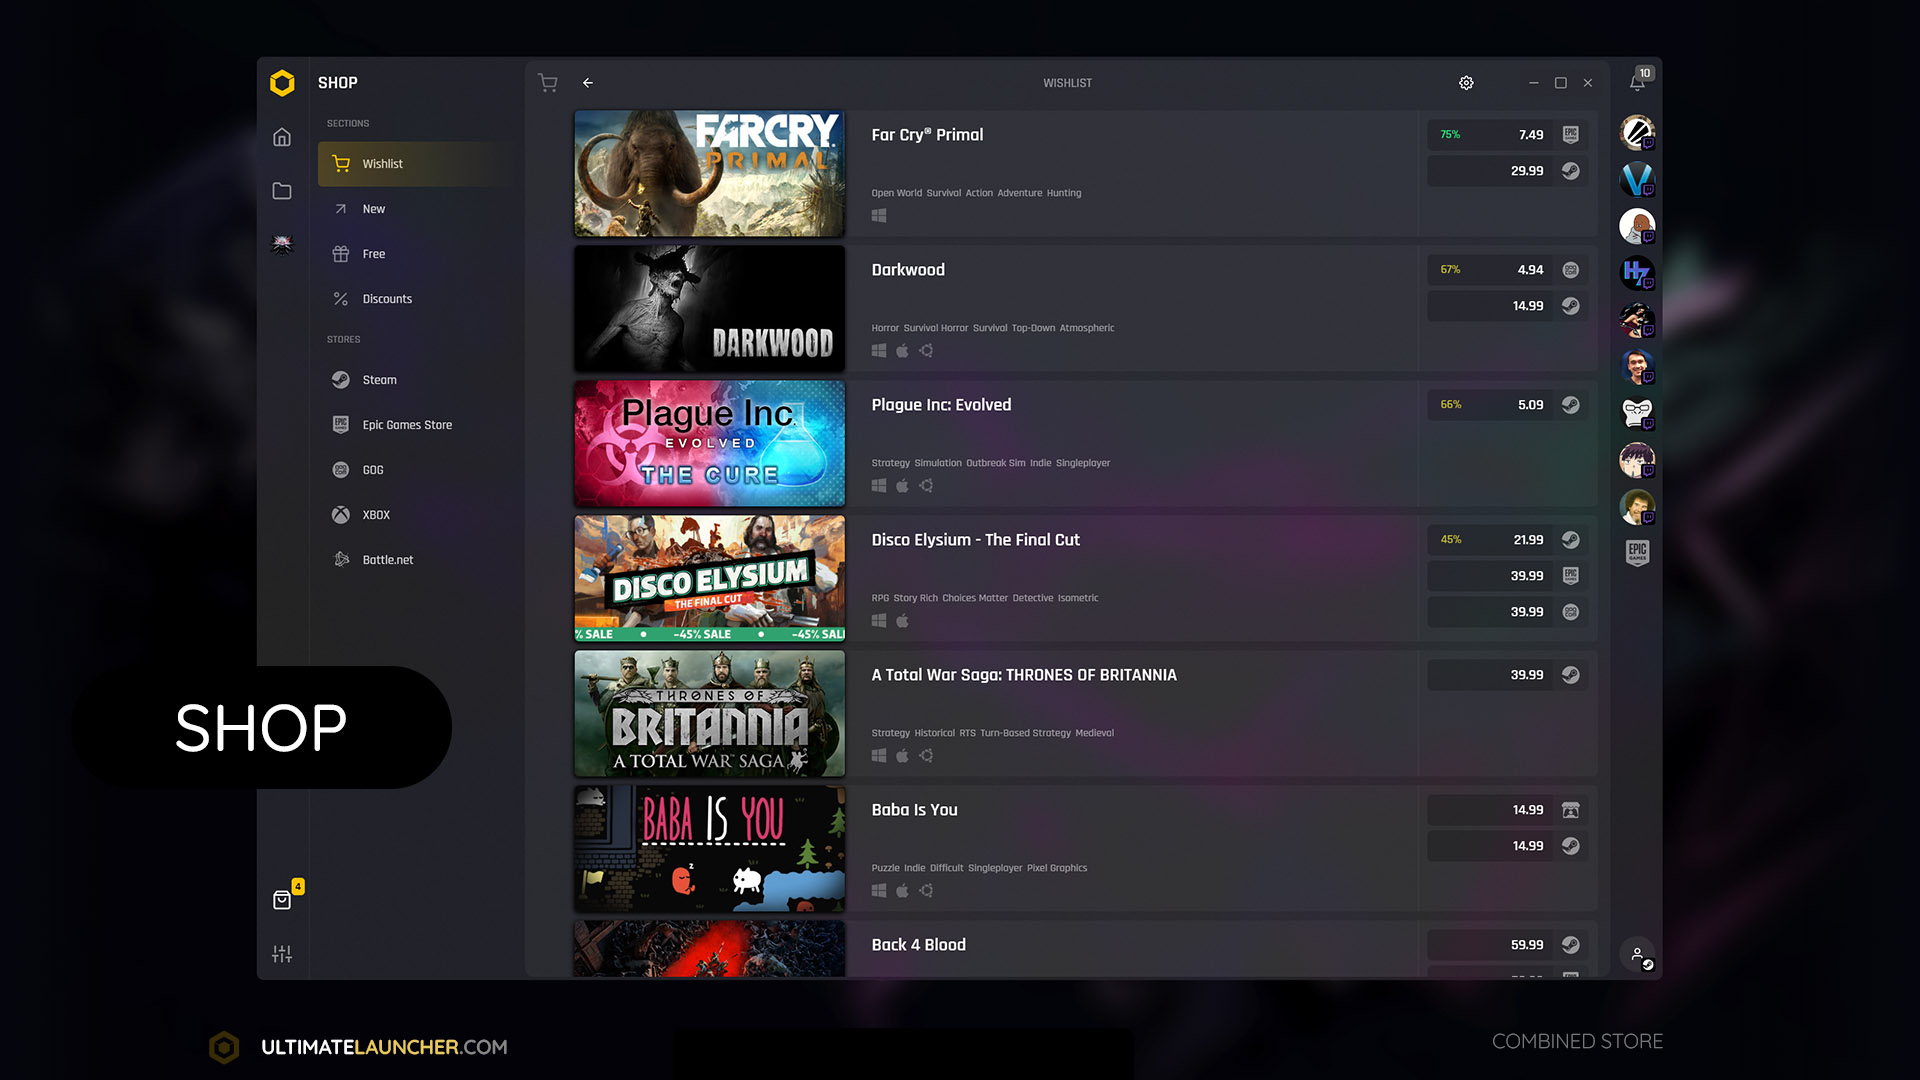Click the Darkwood title text
The image size is (1920, 1080).
click(908, 270)
